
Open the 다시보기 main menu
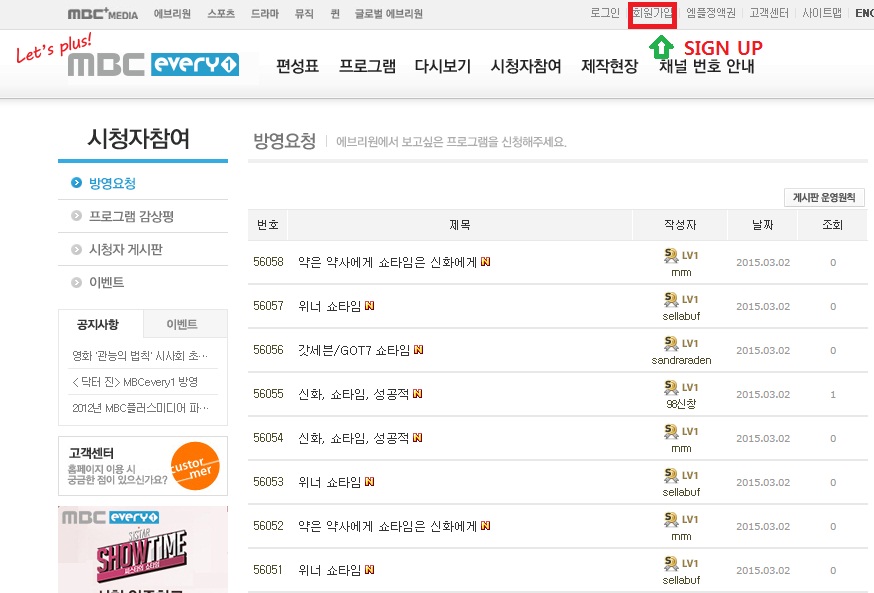[x=443, y=66]
